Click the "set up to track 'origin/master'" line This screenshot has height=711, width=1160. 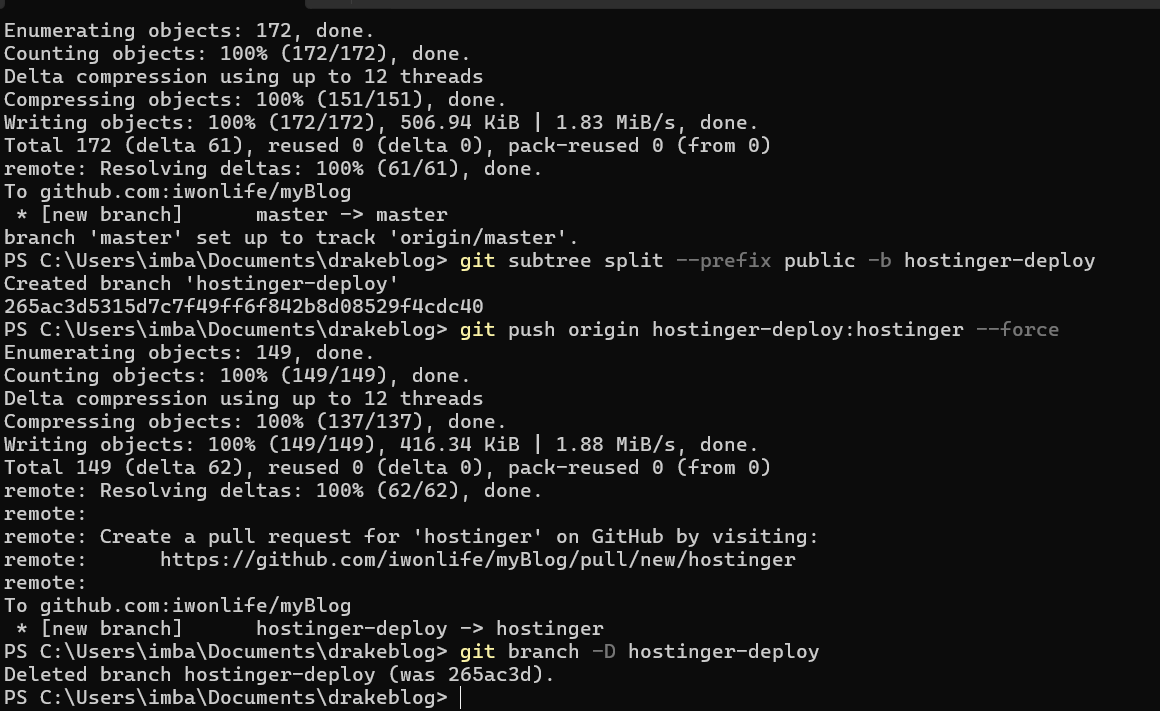coord(292,238)
